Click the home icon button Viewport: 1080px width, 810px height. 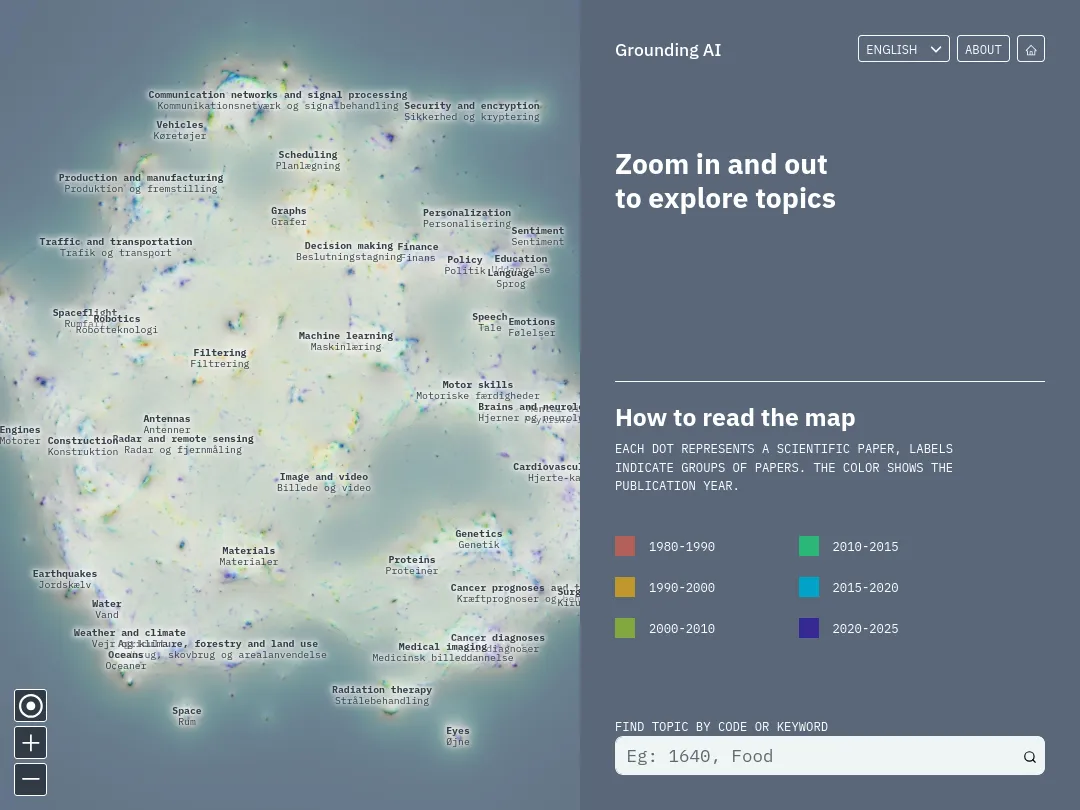click(1031, 49)
